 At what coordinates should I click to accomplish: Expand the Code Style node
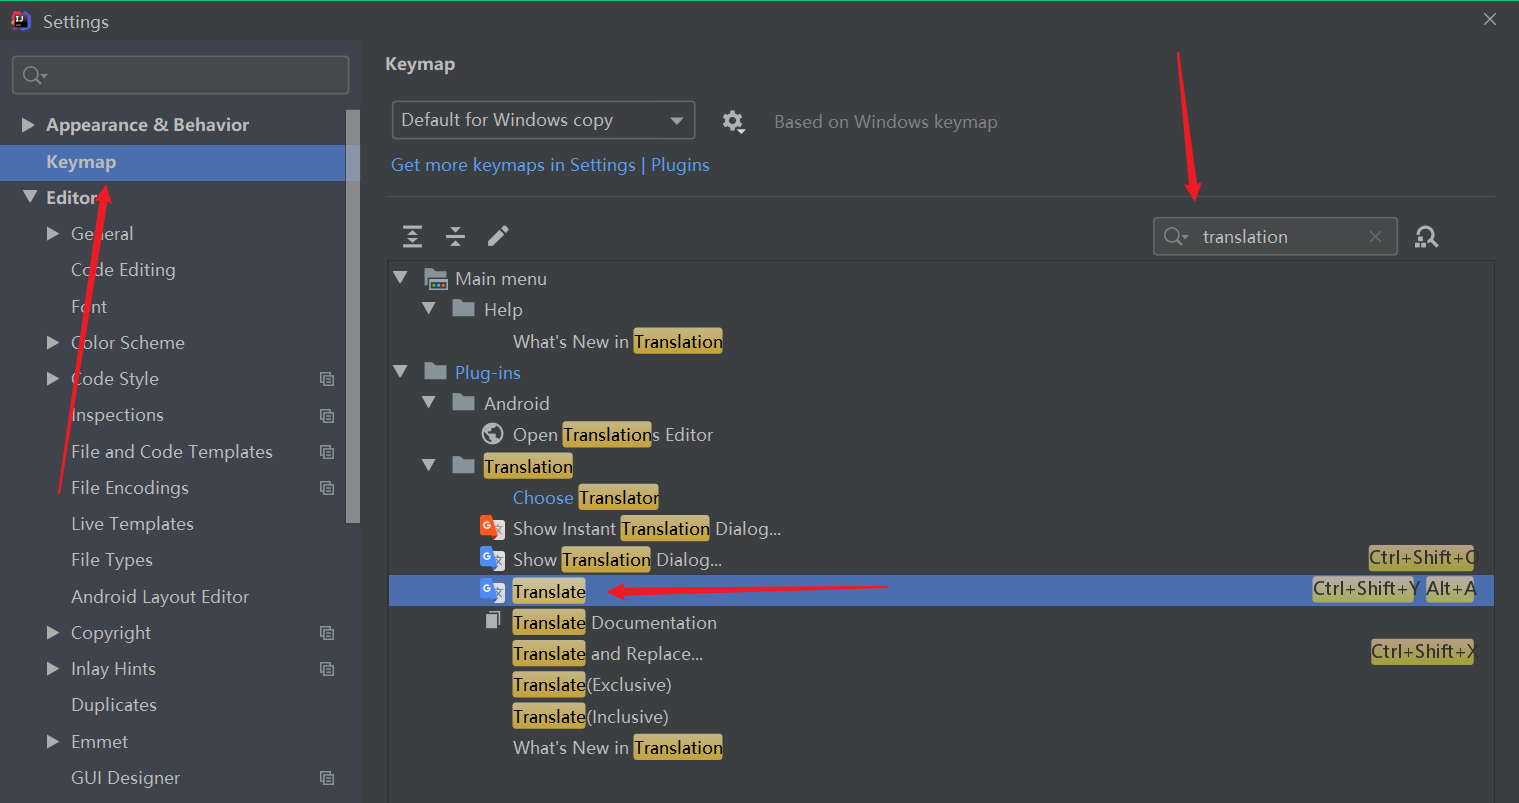click(x=53, y=378)
